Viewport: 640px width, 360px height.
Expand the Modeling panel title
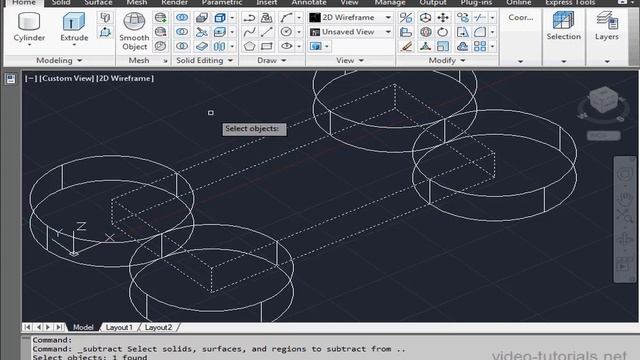point(59,60)
